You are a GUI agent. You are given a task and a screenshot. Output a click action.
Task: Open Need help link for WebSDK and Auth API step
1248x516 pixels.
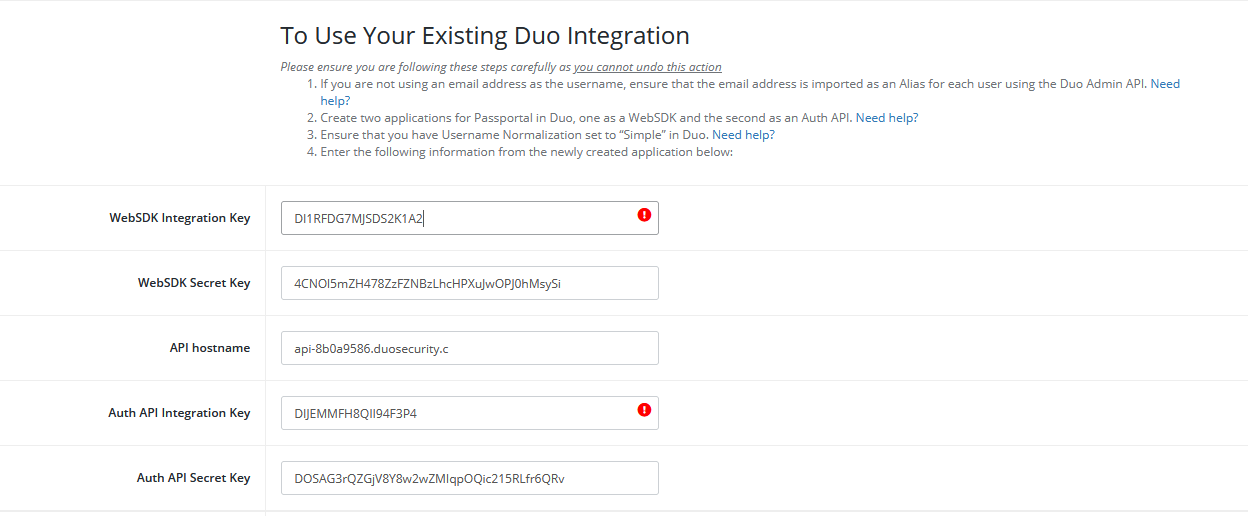pos(887,118)
